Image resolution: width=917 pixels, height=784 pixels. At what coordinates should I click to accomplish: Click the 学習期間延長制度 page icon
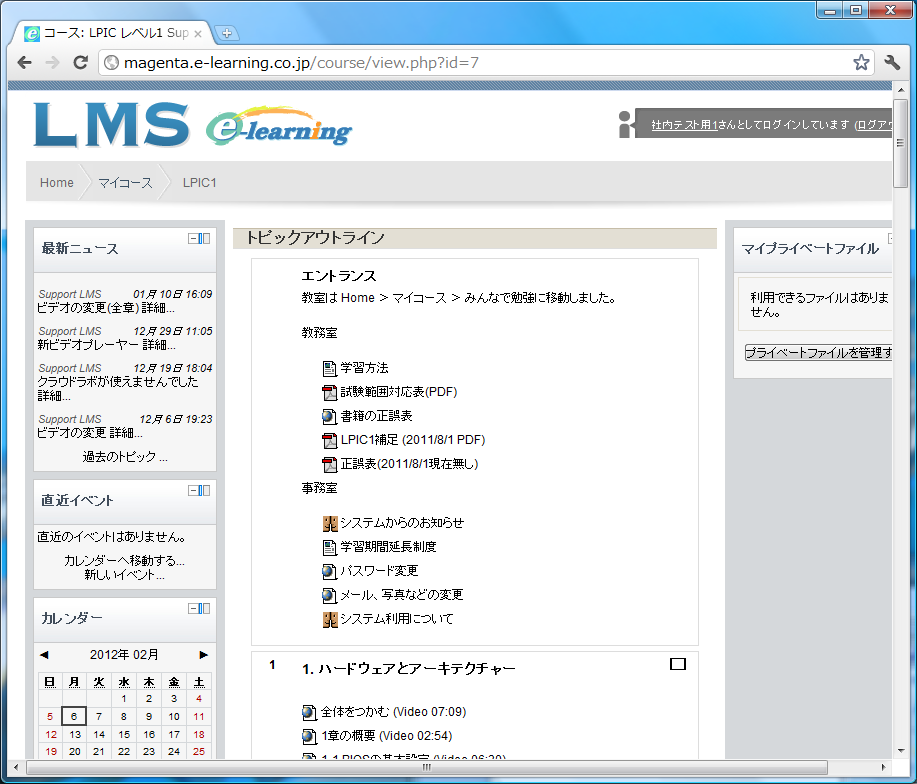coord(329,547)
